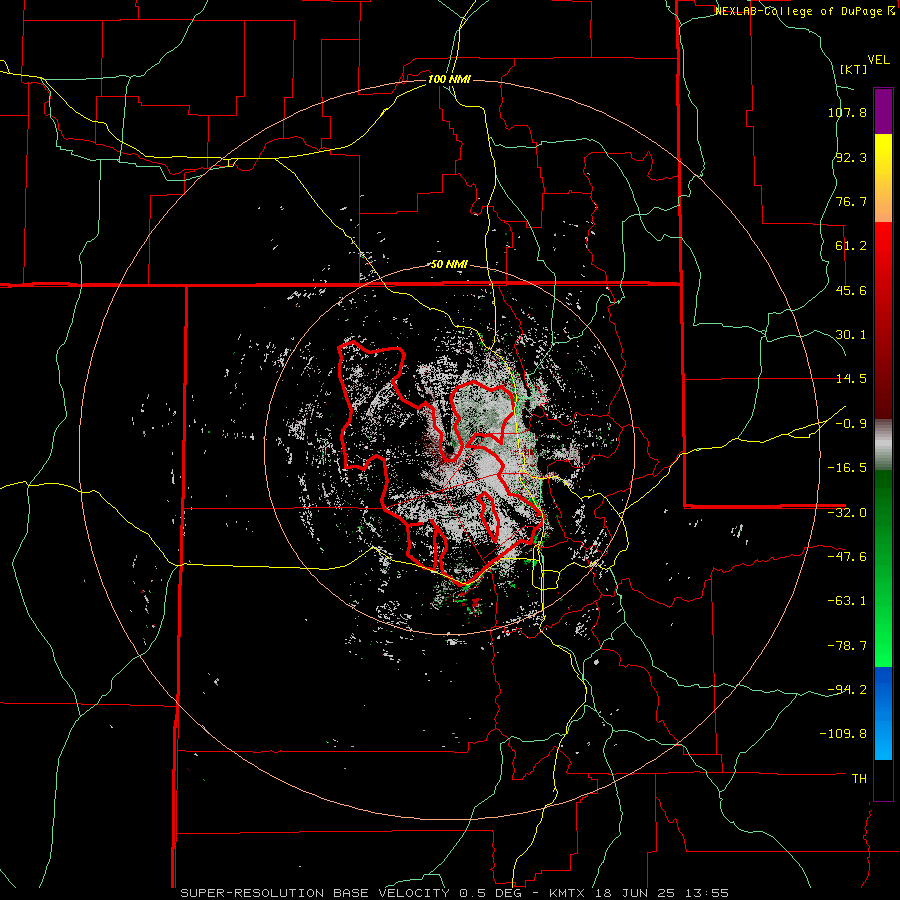
Task: Click the -94.2 value on velocity scale
Action: point(847,689)
